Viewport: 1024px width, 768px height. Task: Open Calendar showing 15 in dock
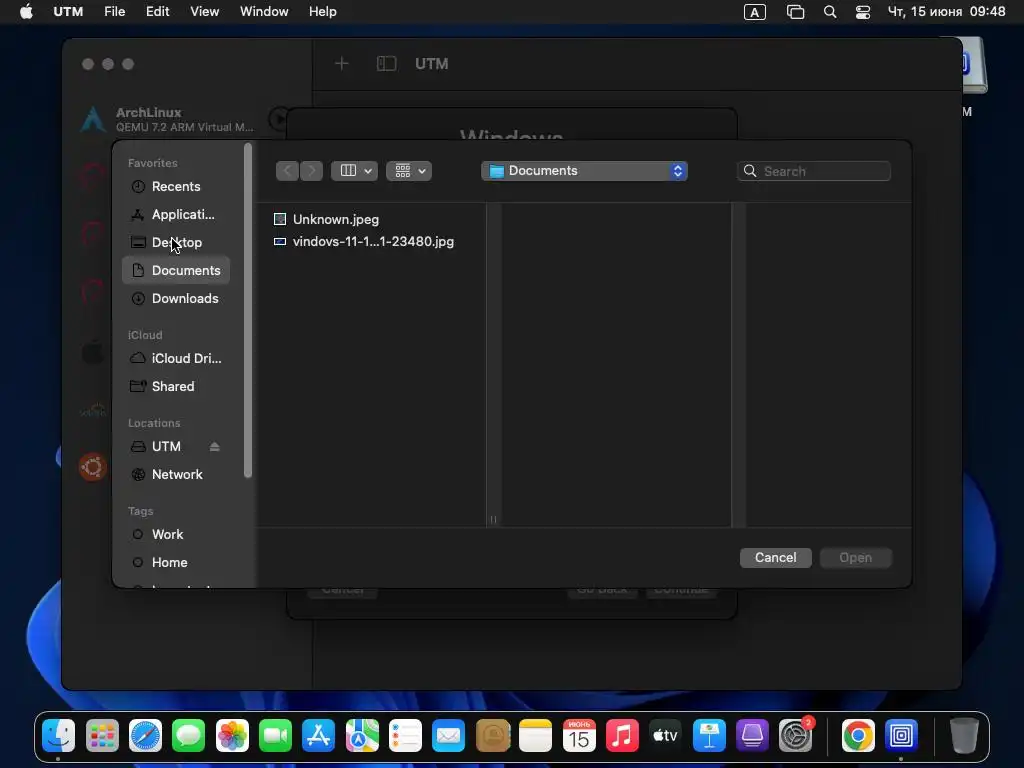[x=579, y=736]
